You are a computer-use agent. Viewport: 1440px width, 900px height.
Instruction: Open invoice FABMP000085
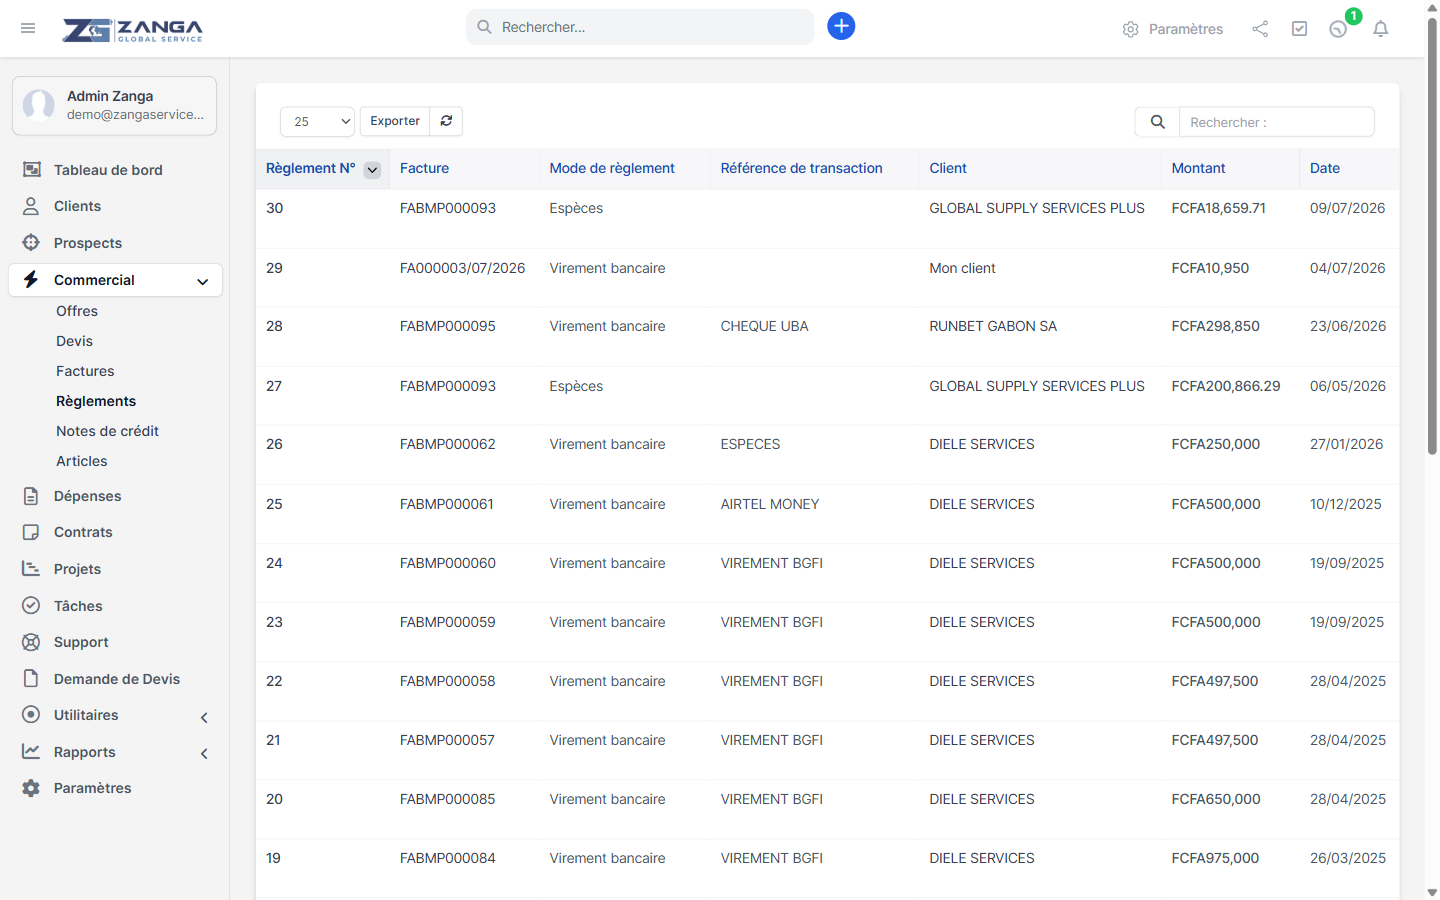(x=447, y=799)
